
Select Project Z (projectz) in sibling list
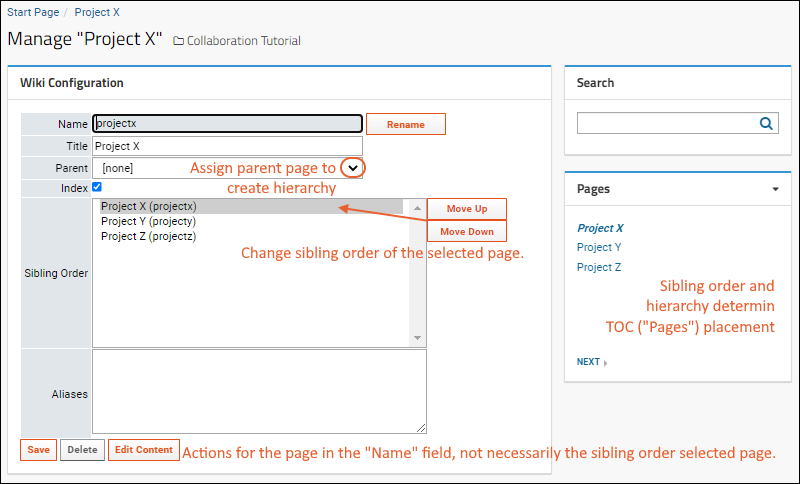click(x=148, y=236)
